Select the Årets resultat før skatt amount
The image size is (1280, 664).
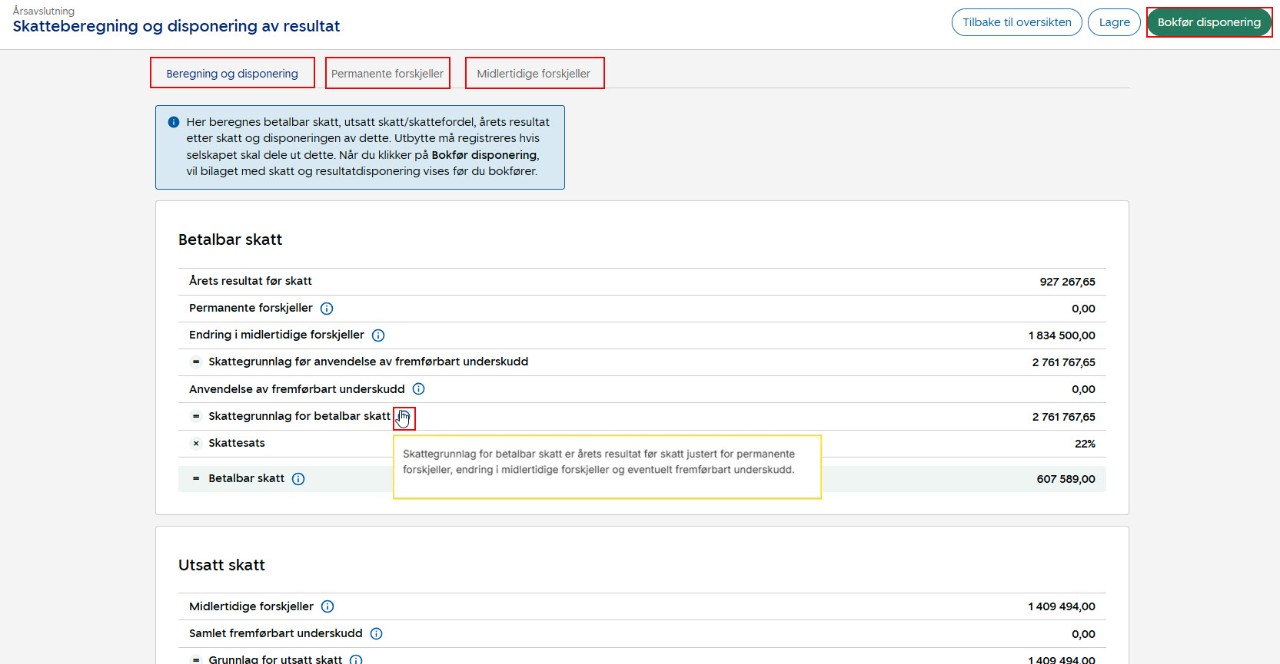(1067, 282)
